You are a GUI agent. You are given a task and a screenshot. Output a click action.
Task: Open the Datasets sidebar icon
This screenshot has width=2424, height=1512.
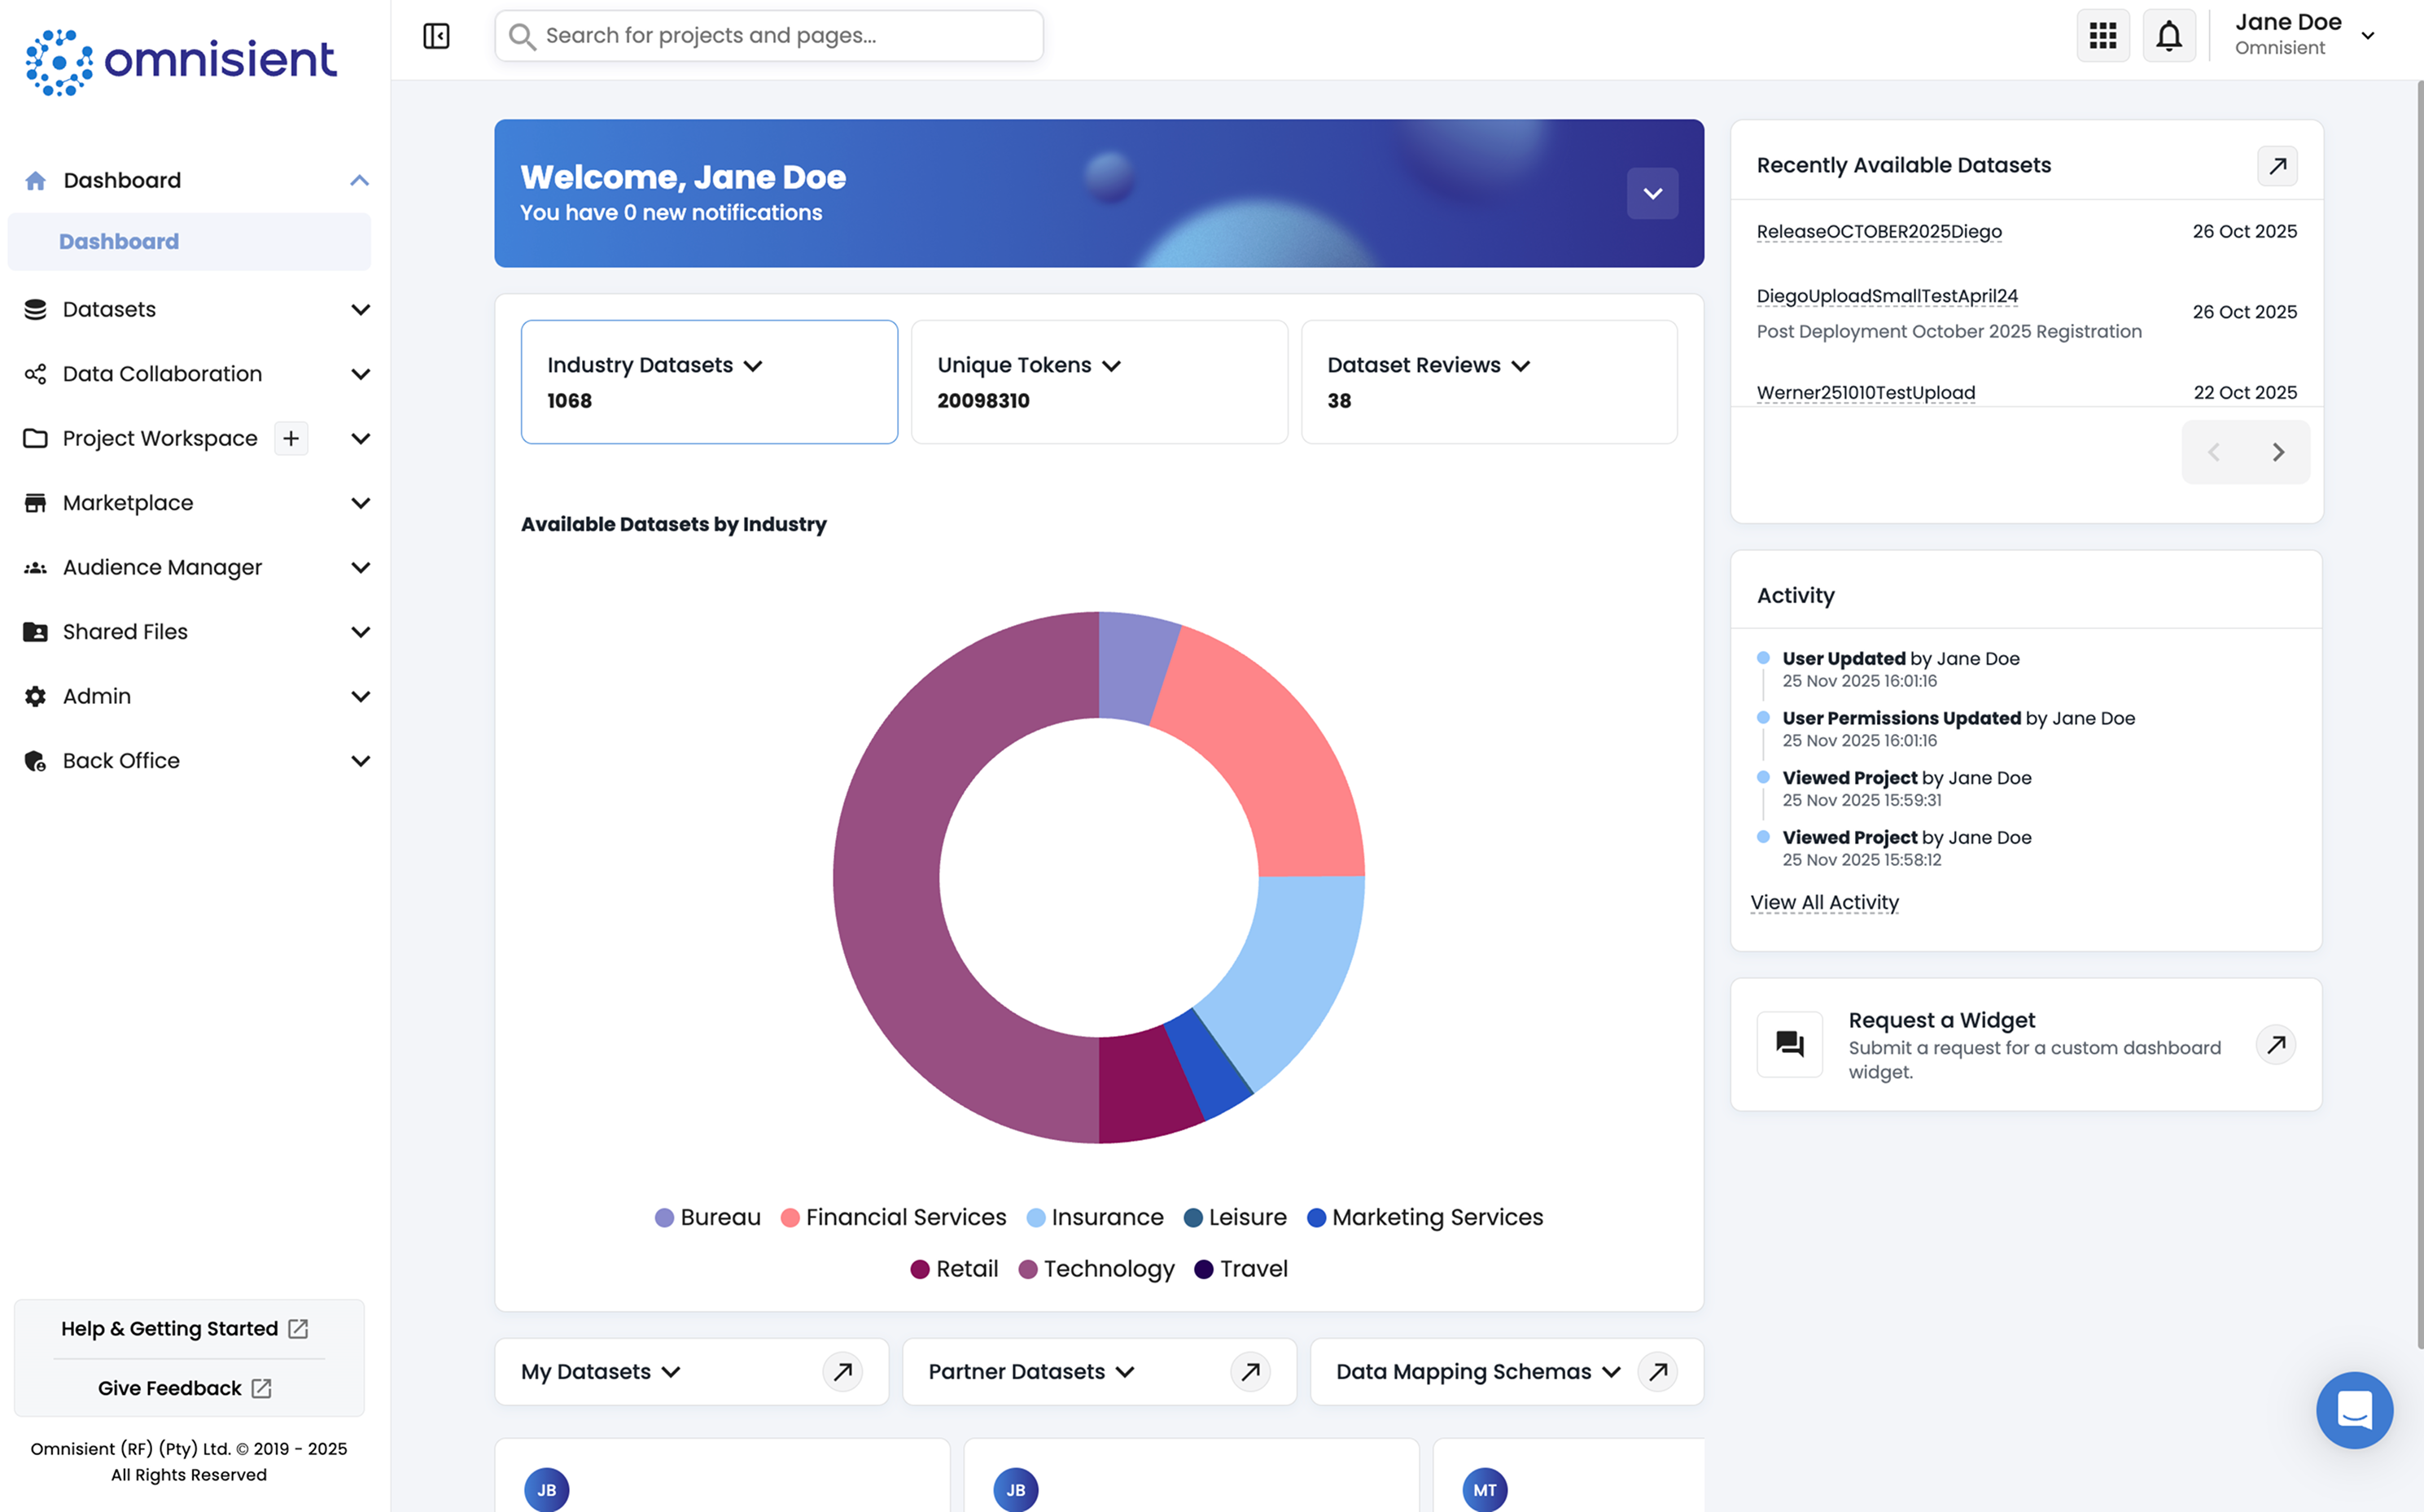36,309
